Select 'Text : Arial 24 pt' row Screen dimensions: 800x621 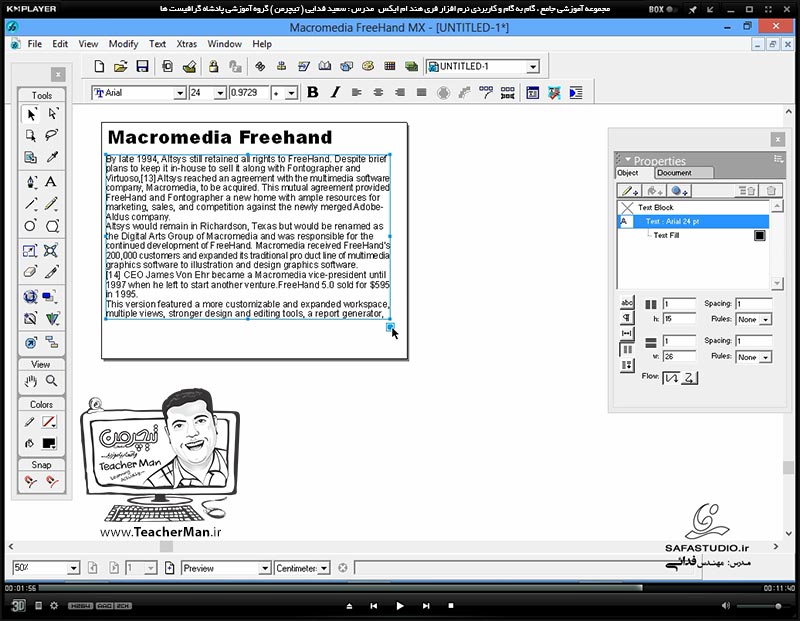693,221
